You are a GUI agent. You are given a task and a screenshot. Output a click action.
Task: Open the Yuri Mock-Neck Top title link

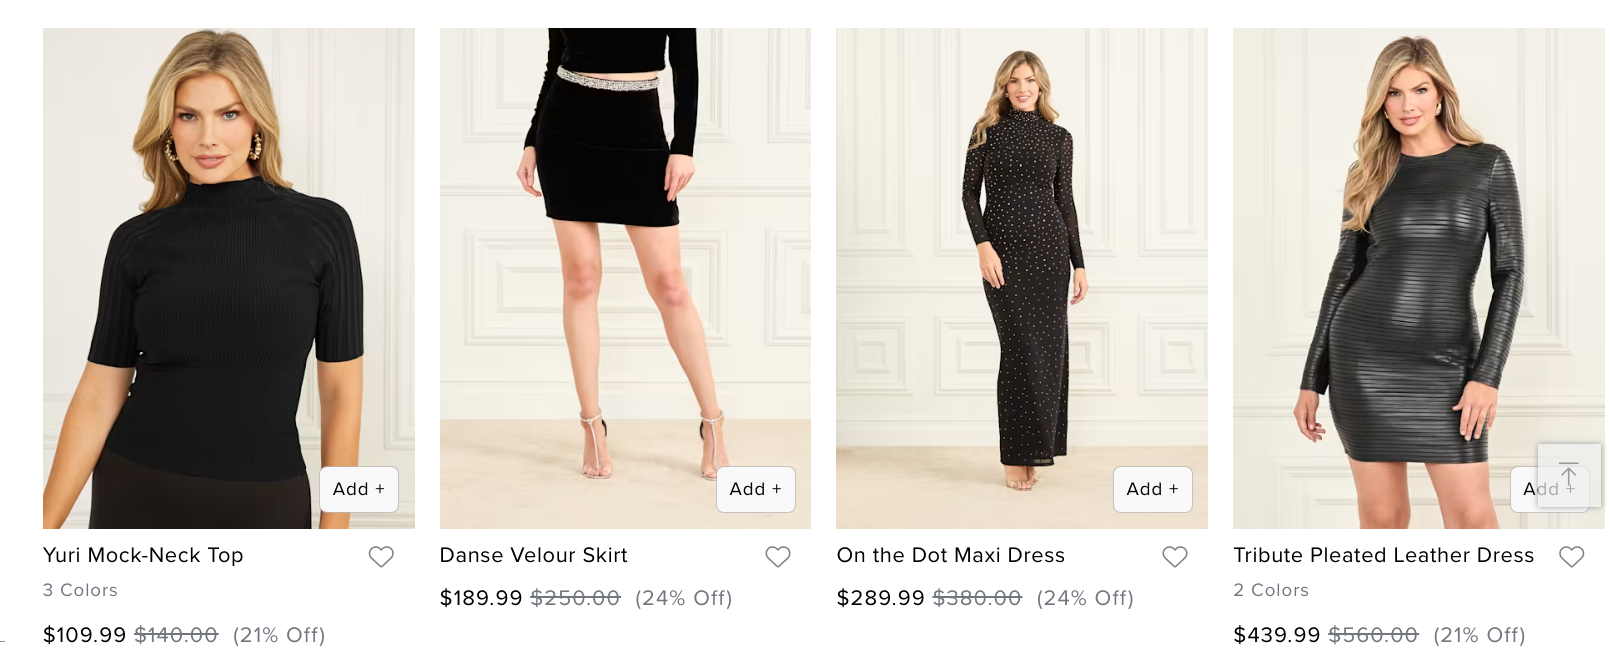[x=143, y=555]
